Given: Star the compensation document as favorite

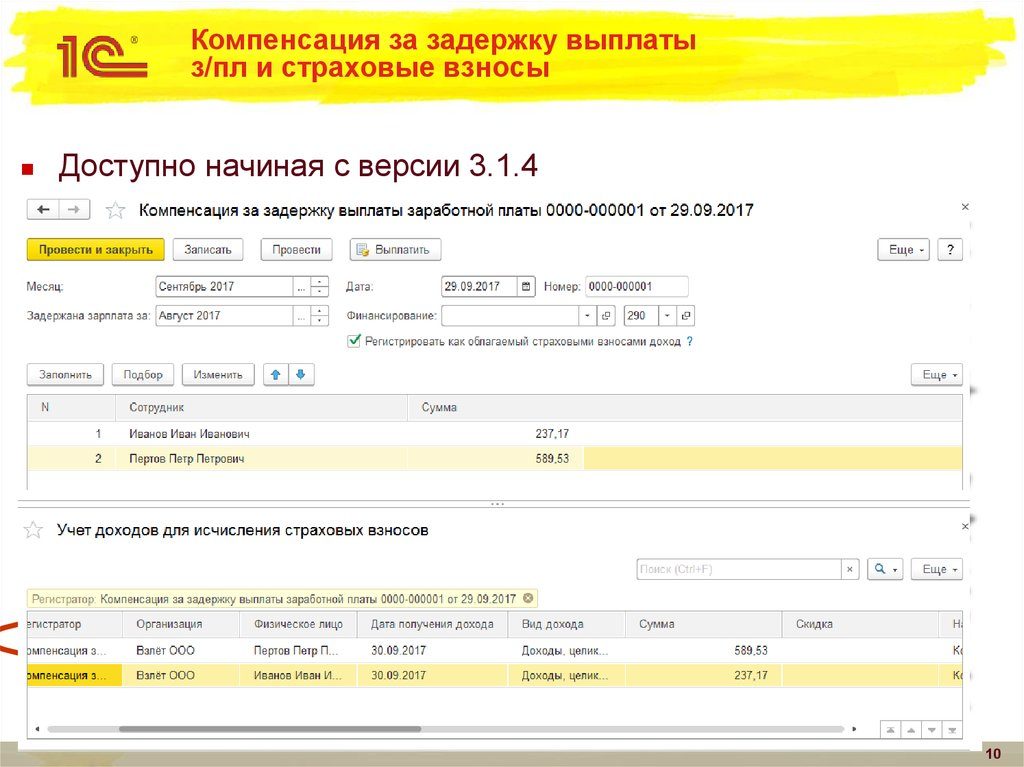Looking at the screenshot, I should click(x=116, y=210).
